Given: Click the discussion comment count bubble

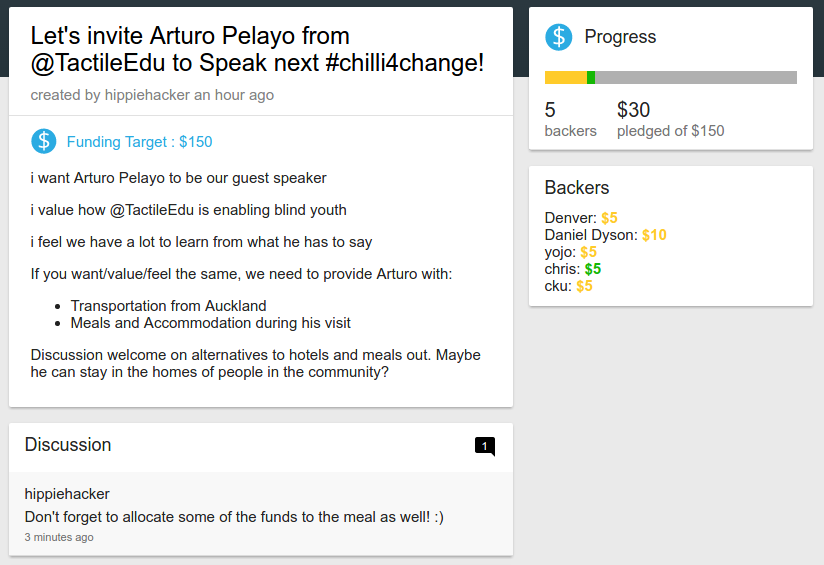Looking at the screenshot, I should pos(485,446).
